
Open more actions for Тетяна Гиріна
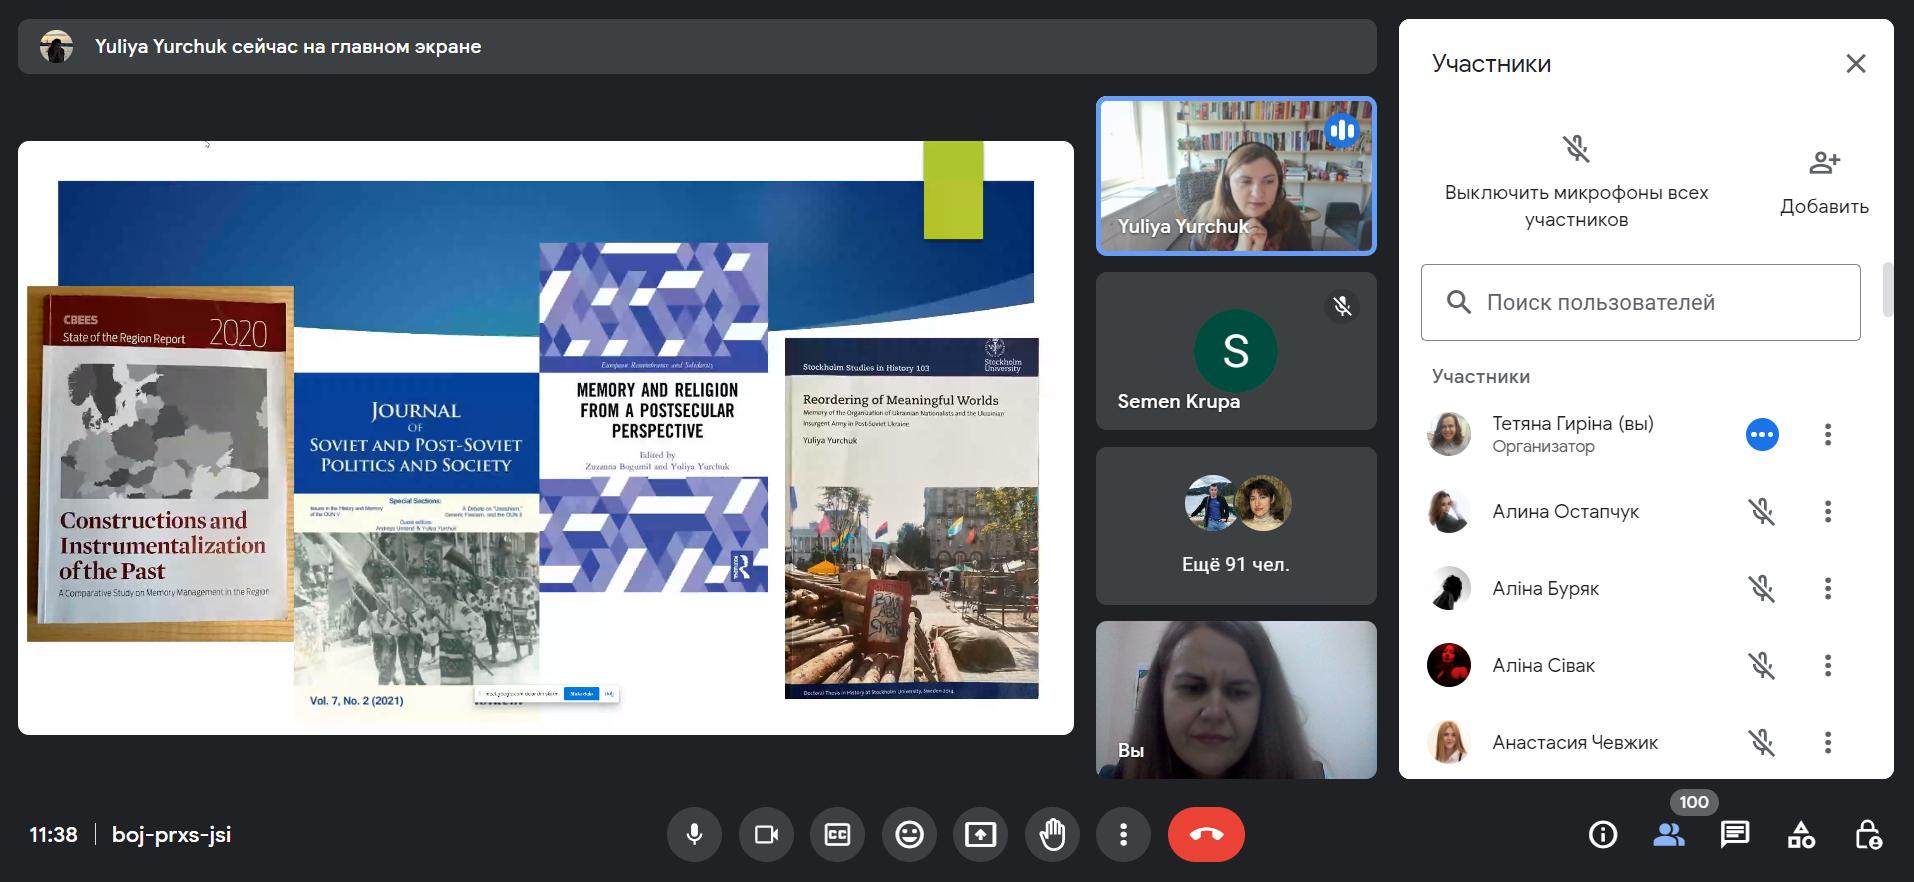pos(1828,434)
